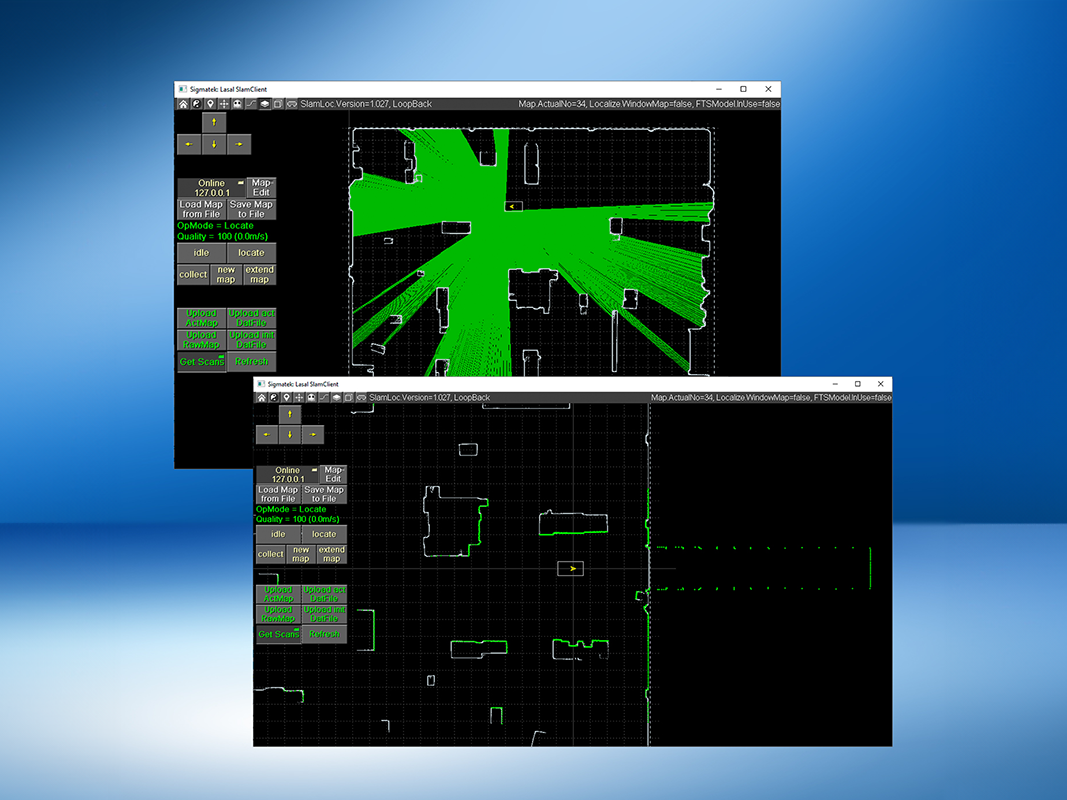
Task: Click the vehicle icon in the front window toolbar
Action: click(361, 397)
